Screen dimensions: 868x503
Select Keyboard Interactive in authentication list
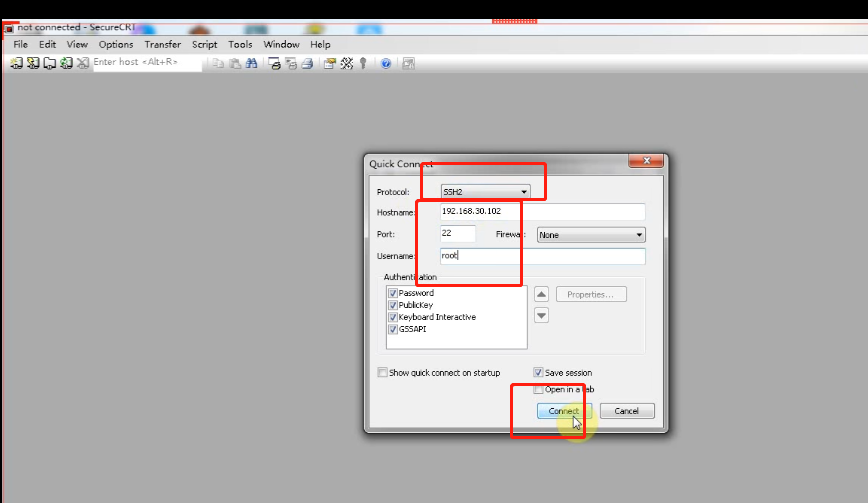[437, 317]
